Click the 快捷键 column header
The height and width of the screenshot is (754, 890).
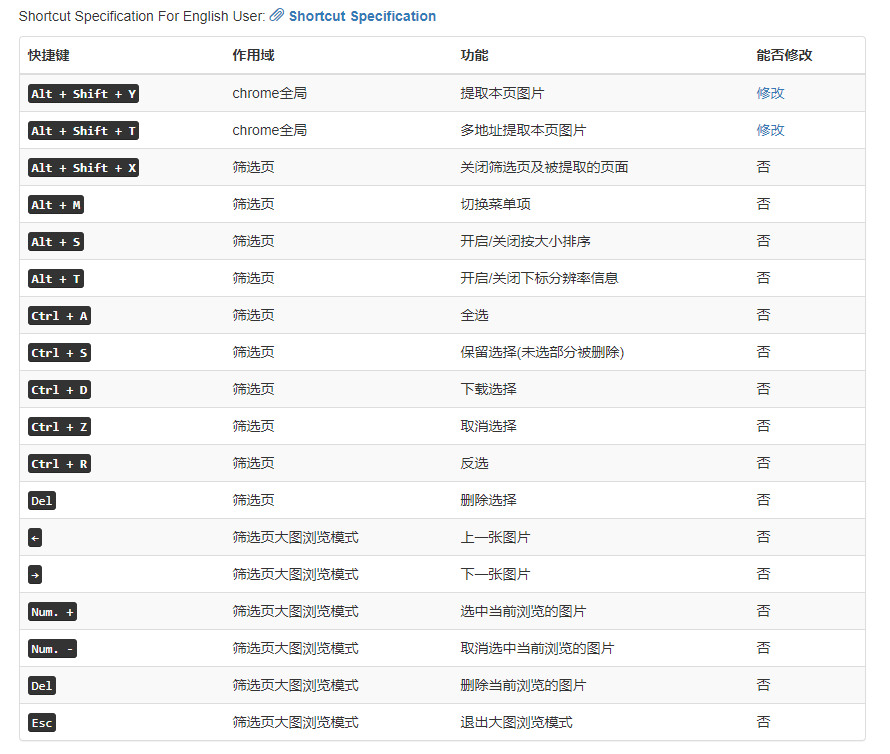pos(49,56)
